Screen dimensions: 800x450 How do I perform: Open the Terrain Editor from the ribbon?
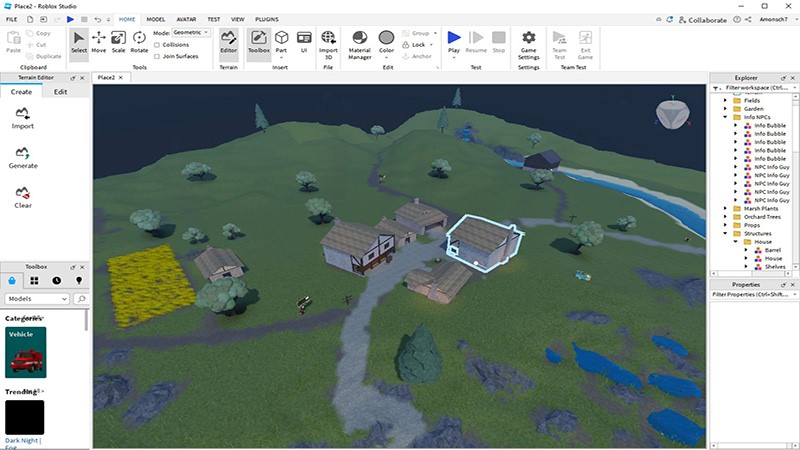[x=228, y=42]
